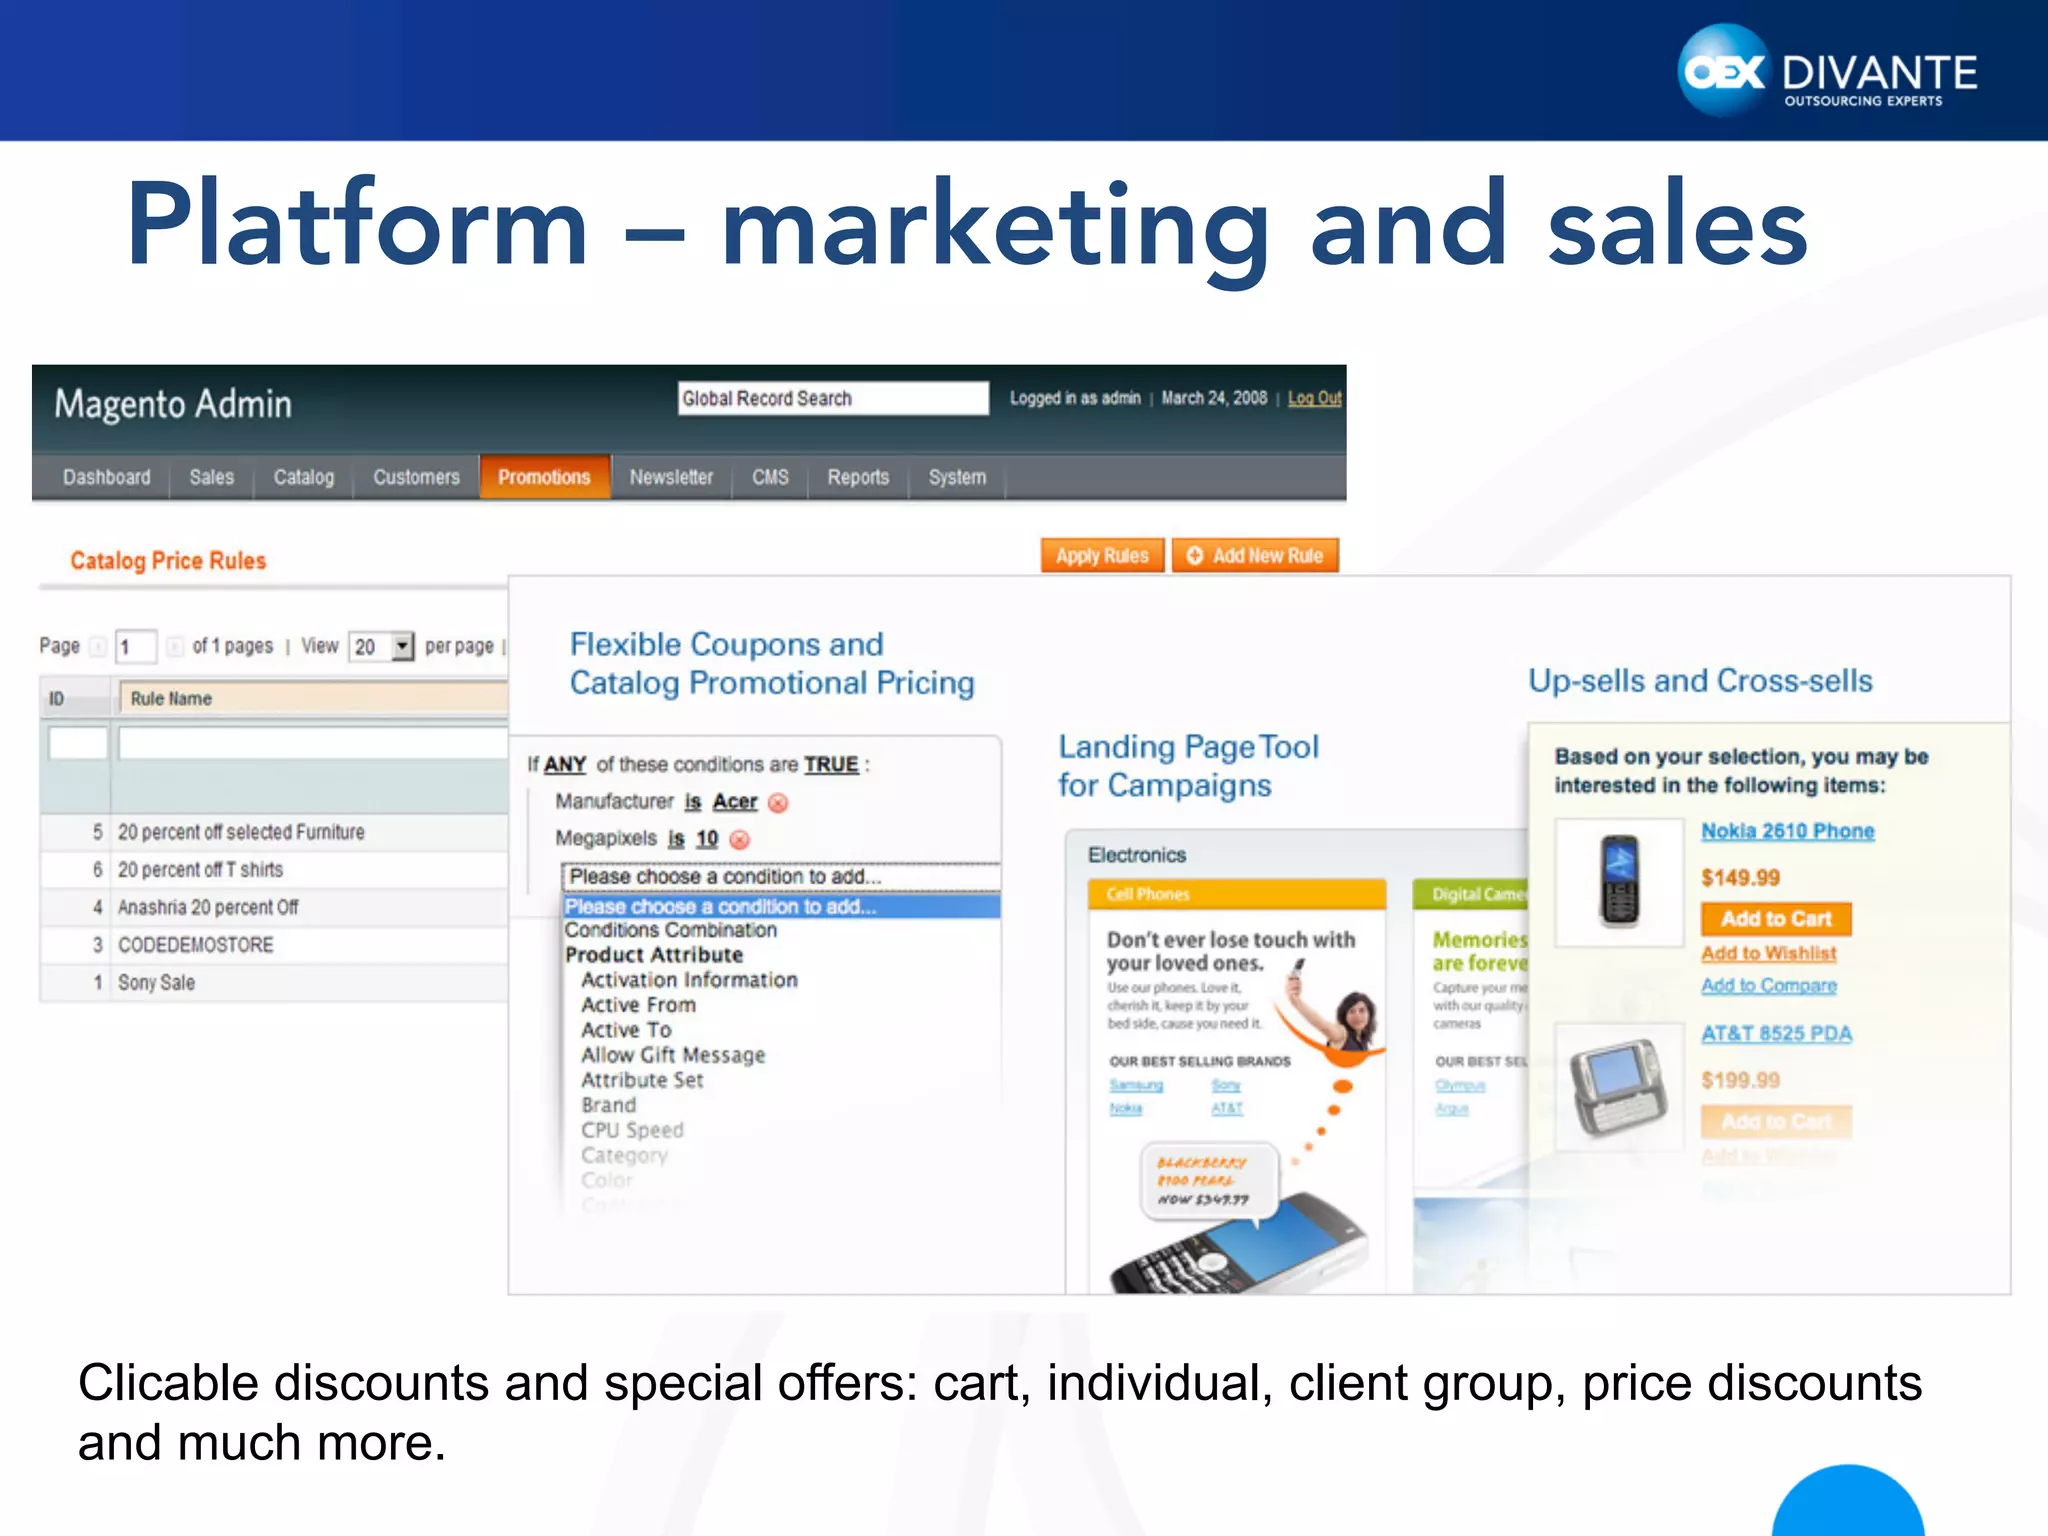Click the AT&T 8525 PDA thumbnail

[1620, 1085]
